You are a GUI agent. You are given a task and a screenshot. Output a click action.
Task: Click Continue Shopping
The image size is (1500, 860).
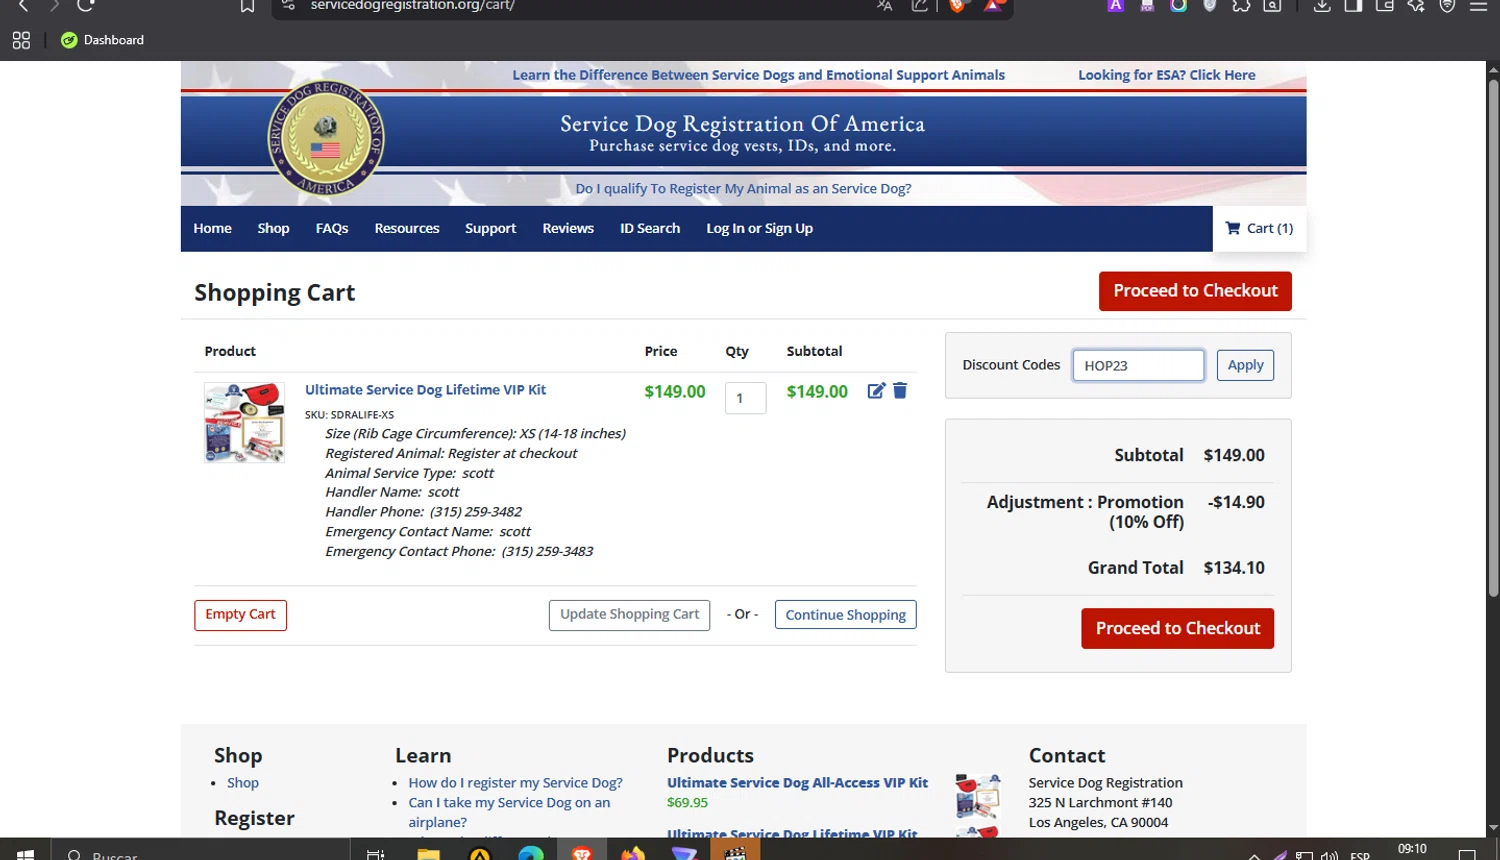[x=845, y=615]
